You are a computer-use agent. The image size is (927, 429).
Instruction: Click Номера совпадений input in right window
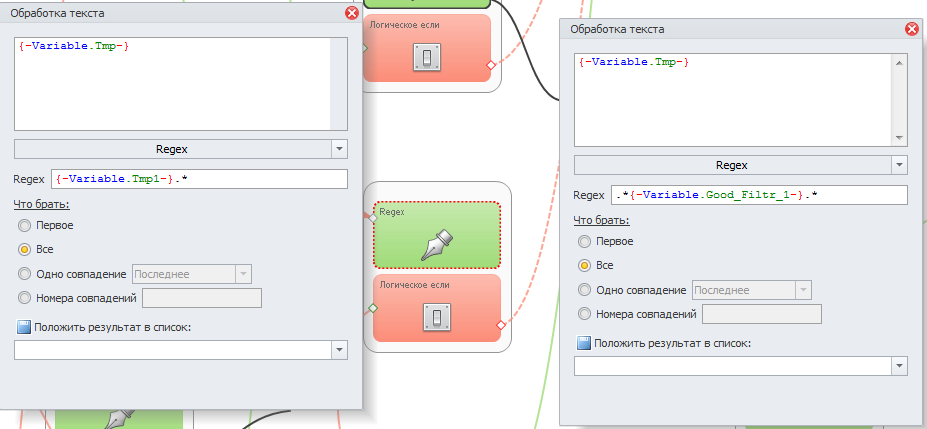click(762, 314)
